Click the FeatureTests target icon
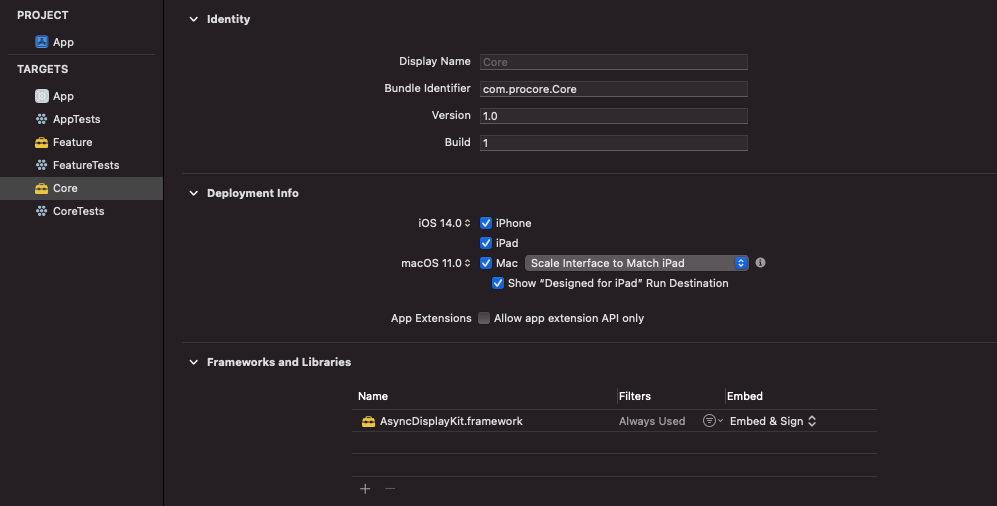 point(41,165)
